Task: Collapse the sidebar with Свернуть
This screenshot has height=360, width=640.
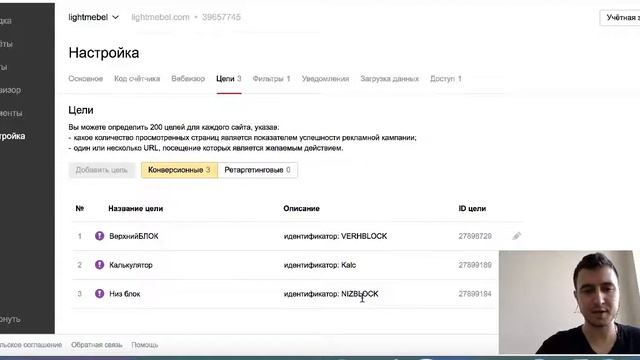Action: coord(10,319)
